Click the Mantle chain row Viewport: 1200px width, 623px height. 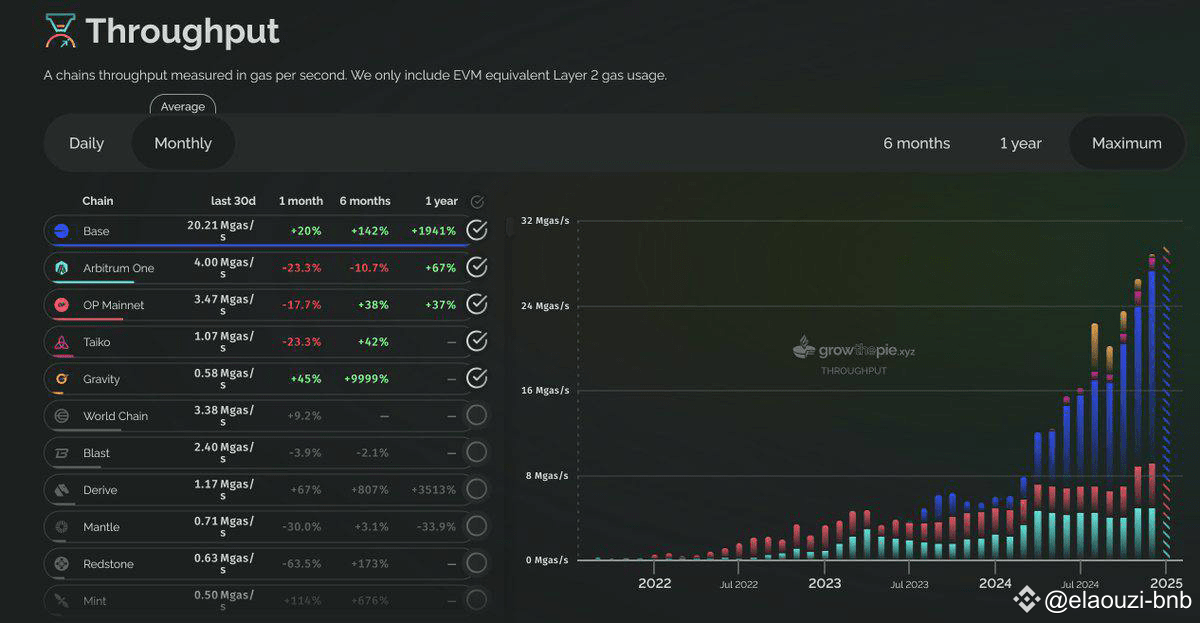click(257, 527)
